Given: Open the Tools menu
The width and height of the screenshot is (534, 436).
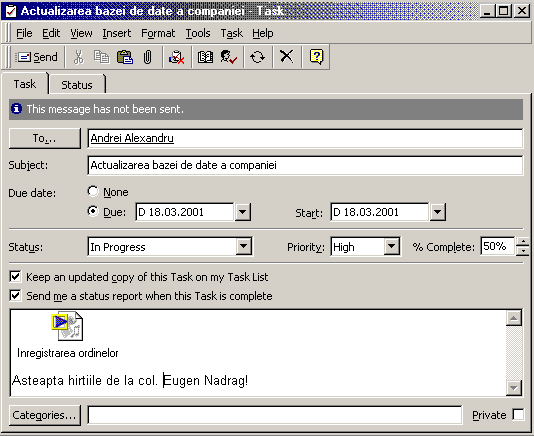Looking at the screenshot, I should click(198, 33).
